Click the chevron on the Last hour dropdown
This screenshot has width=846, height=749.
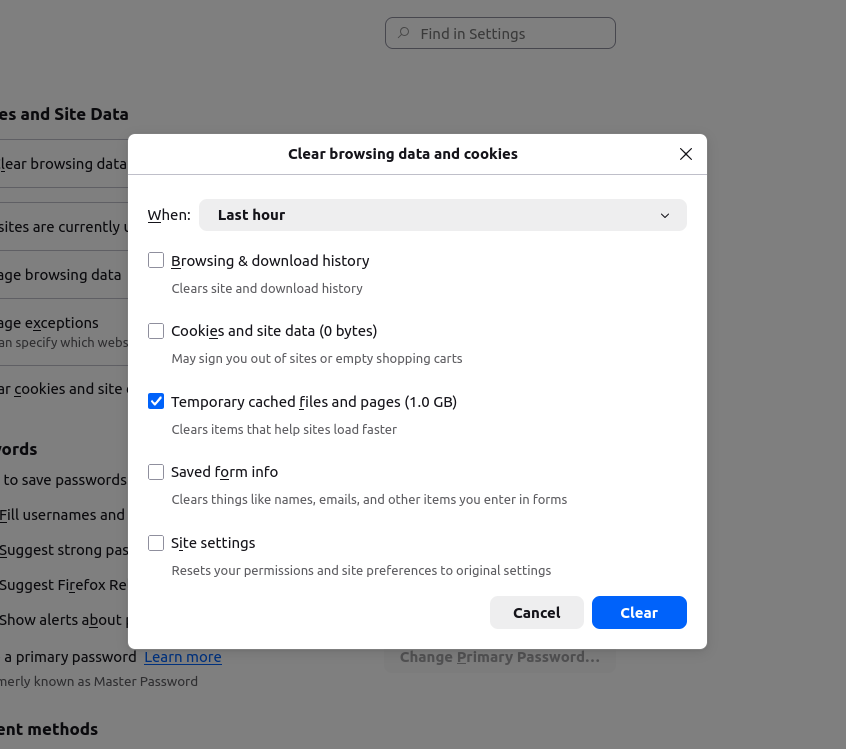coord(664,215)
